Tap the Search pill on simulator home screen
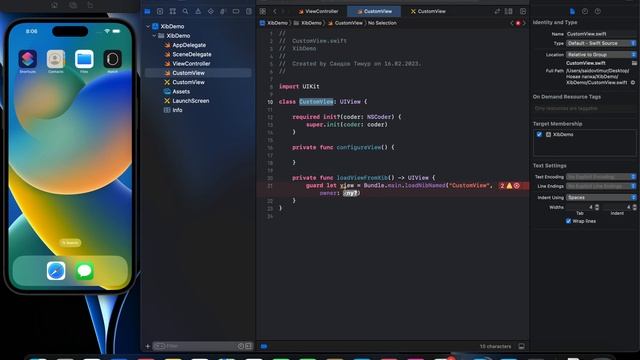 tap(70, 243)
